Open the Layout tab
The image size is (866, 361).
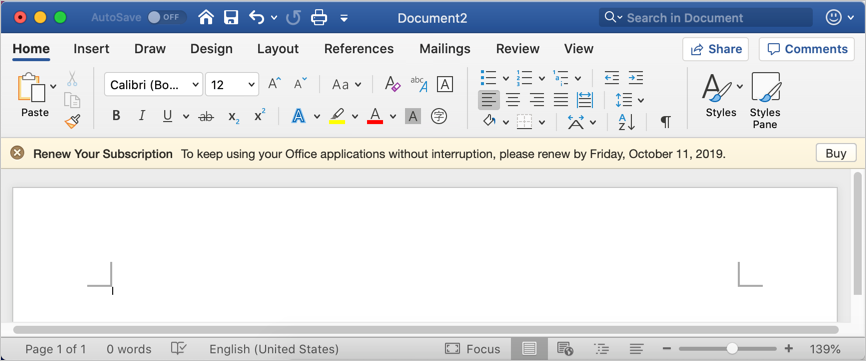[x=278, y=49]
